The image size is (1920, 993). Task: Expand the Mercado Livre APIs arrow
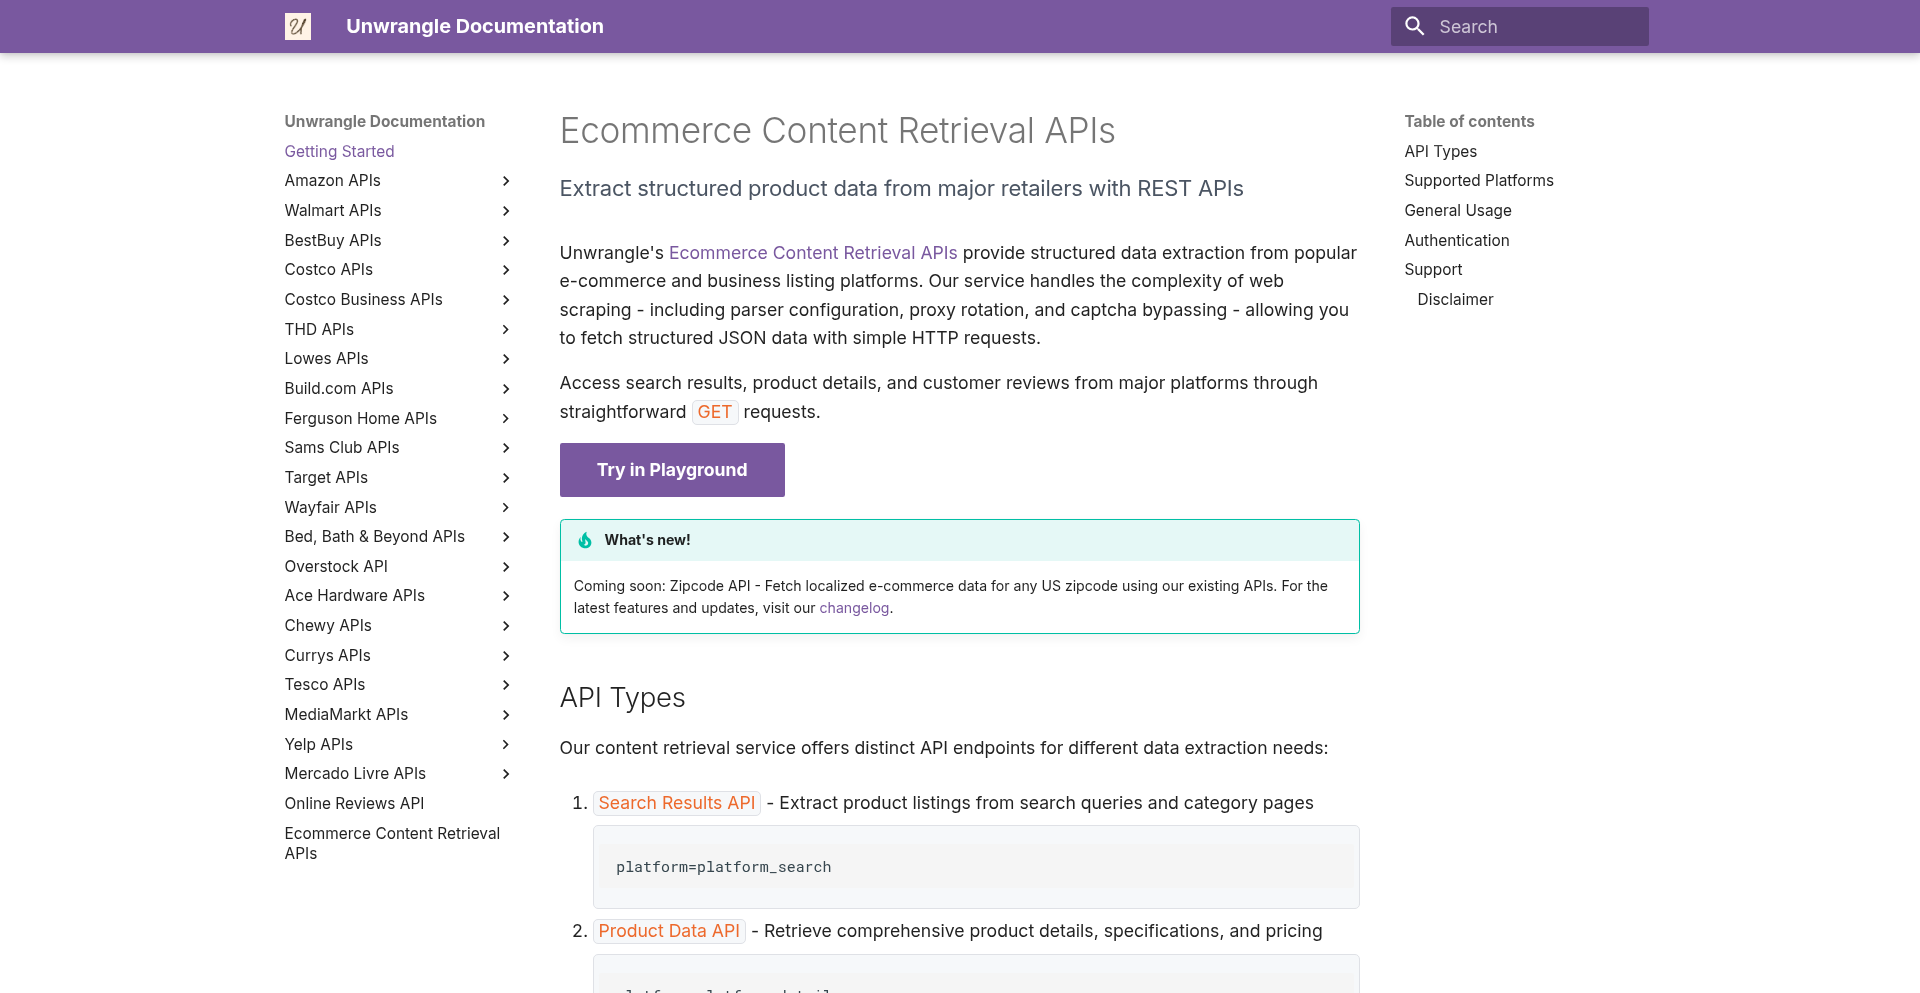(506, 774)
